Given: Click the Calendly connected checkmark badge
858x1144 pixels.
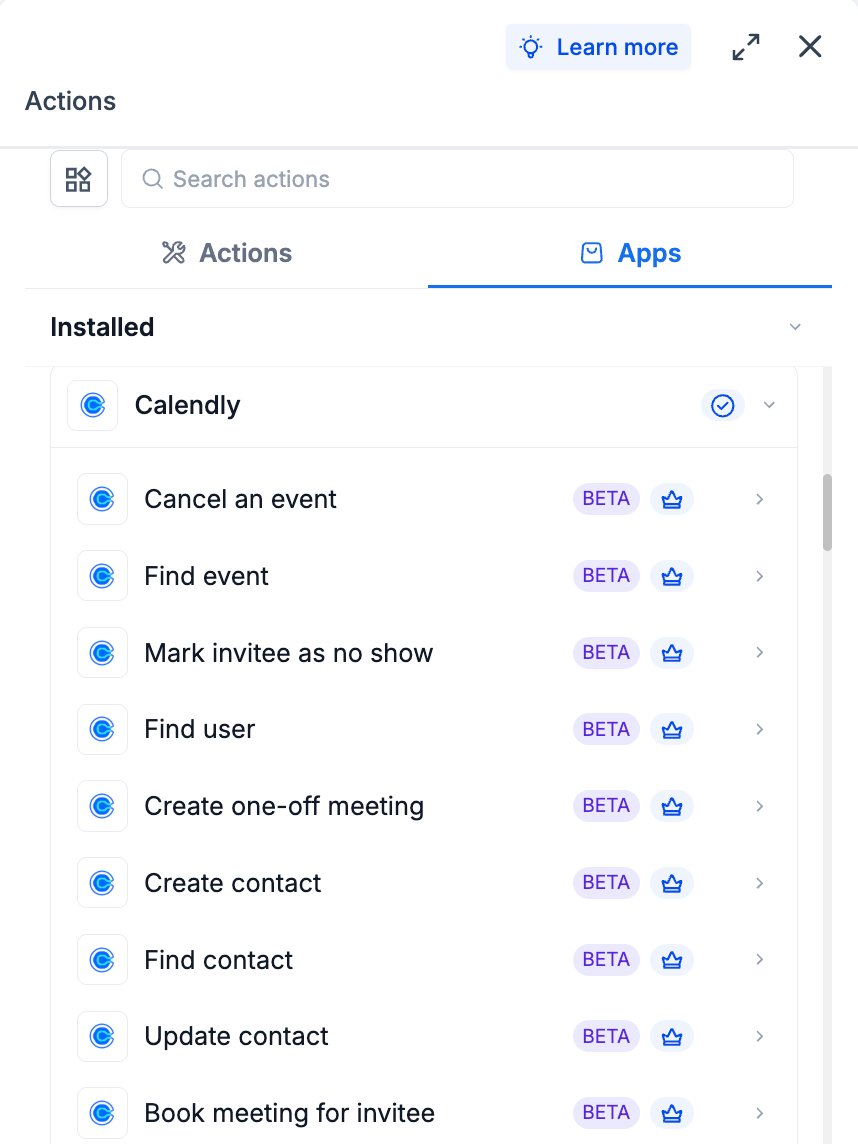Looking at the screenshot, I should (x=723, y=406).
